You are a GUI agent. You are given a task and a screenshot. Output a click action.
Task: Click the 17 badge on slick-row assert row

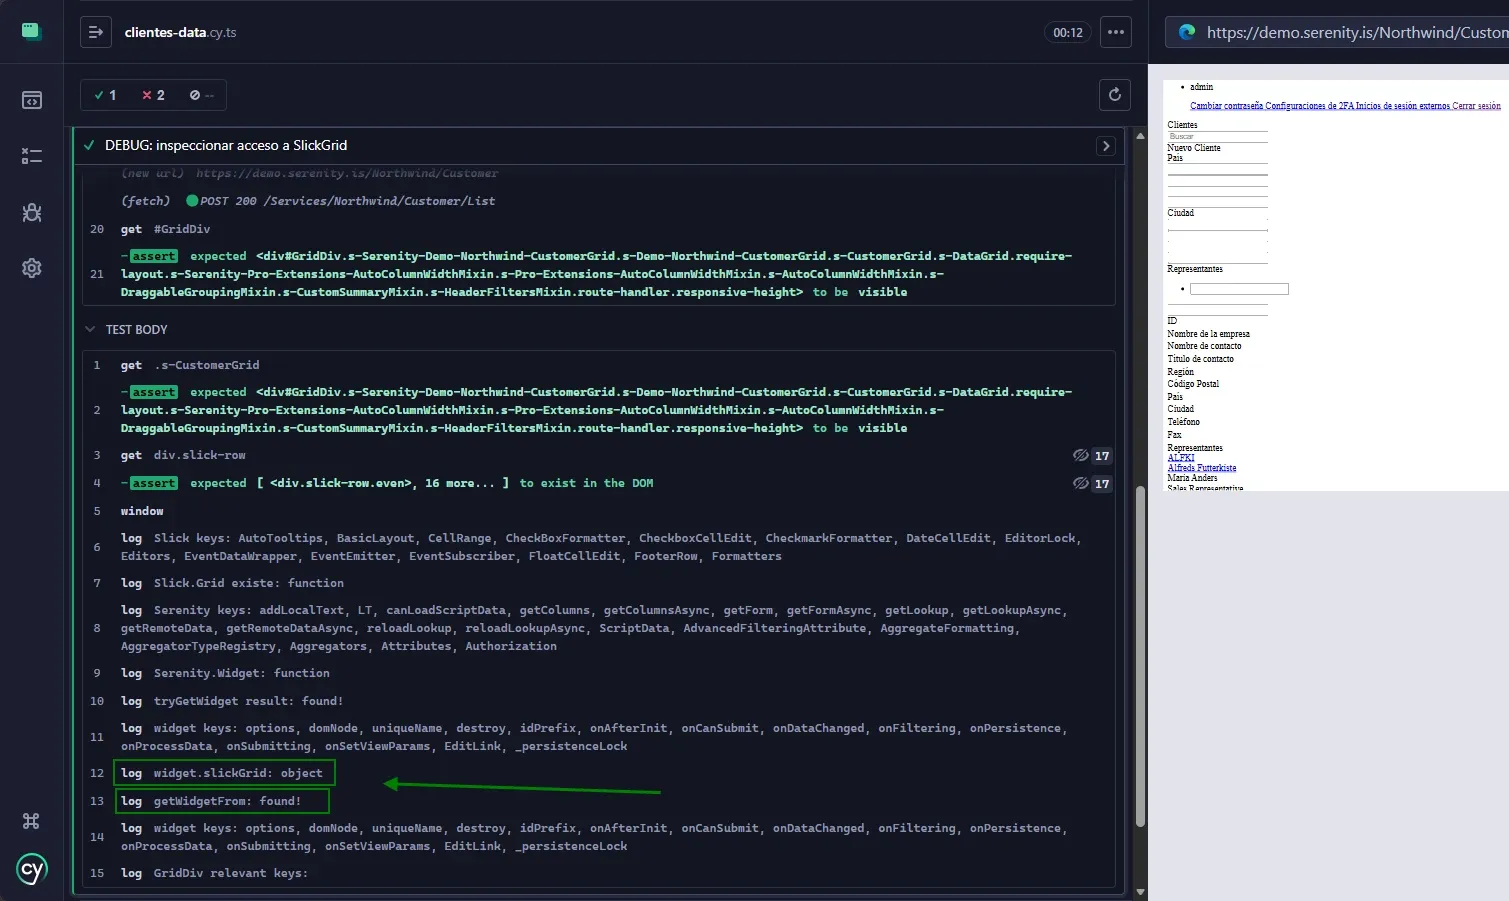point(1102,484)
